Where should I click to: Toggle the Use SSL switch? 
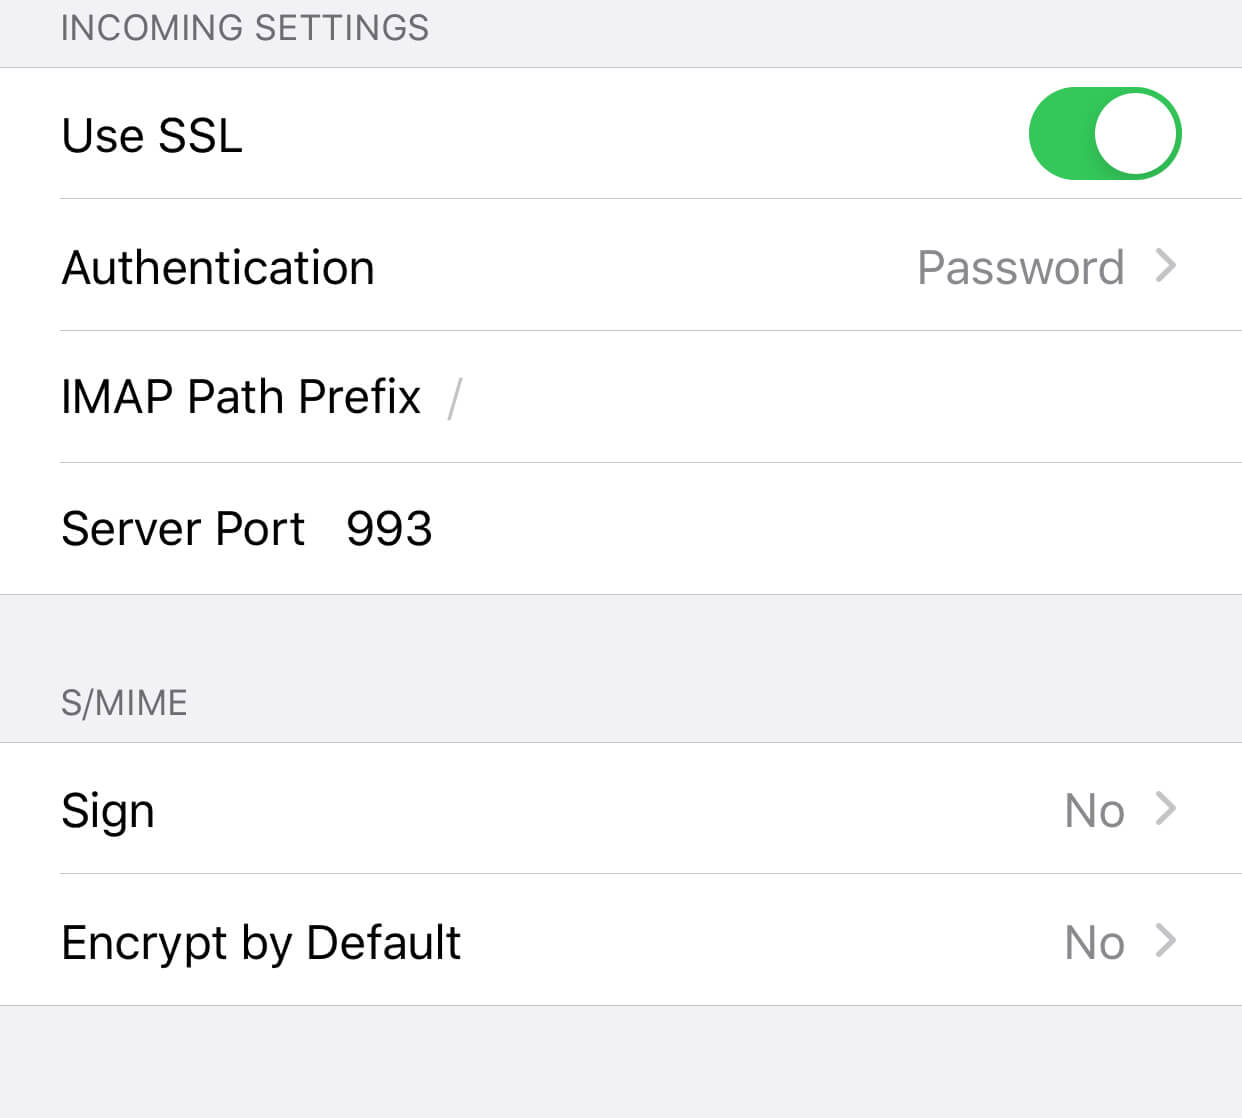pos(1104,133)
